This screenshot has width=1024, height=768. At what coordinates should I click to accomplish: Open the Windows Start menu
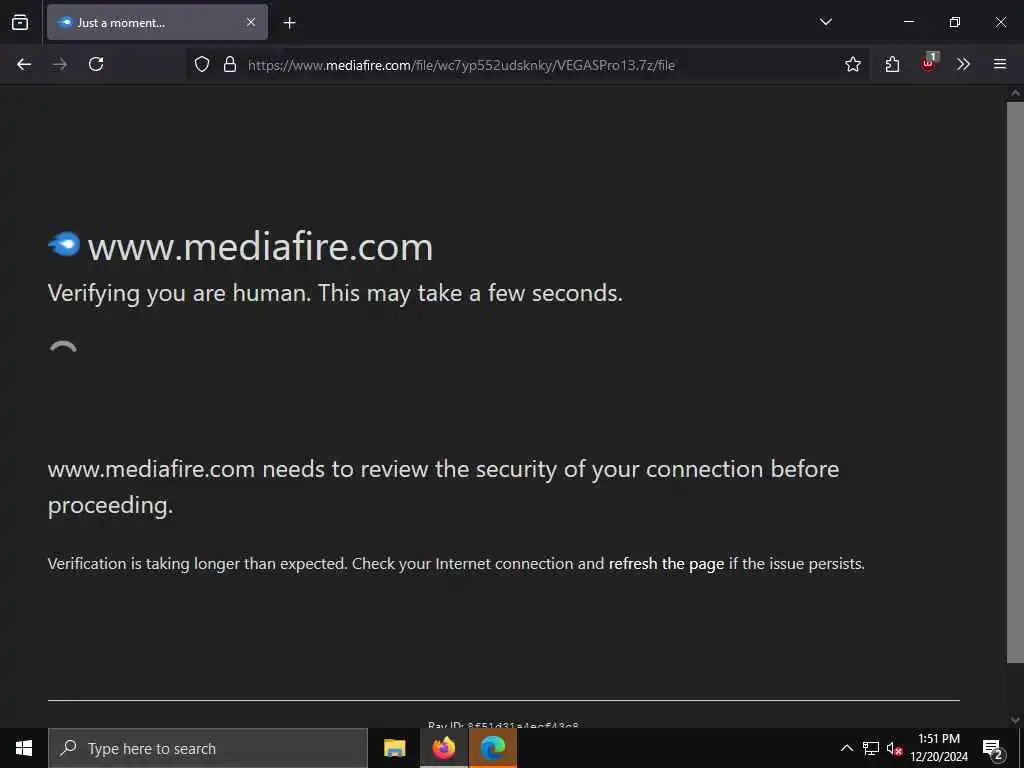coord(24,748)
